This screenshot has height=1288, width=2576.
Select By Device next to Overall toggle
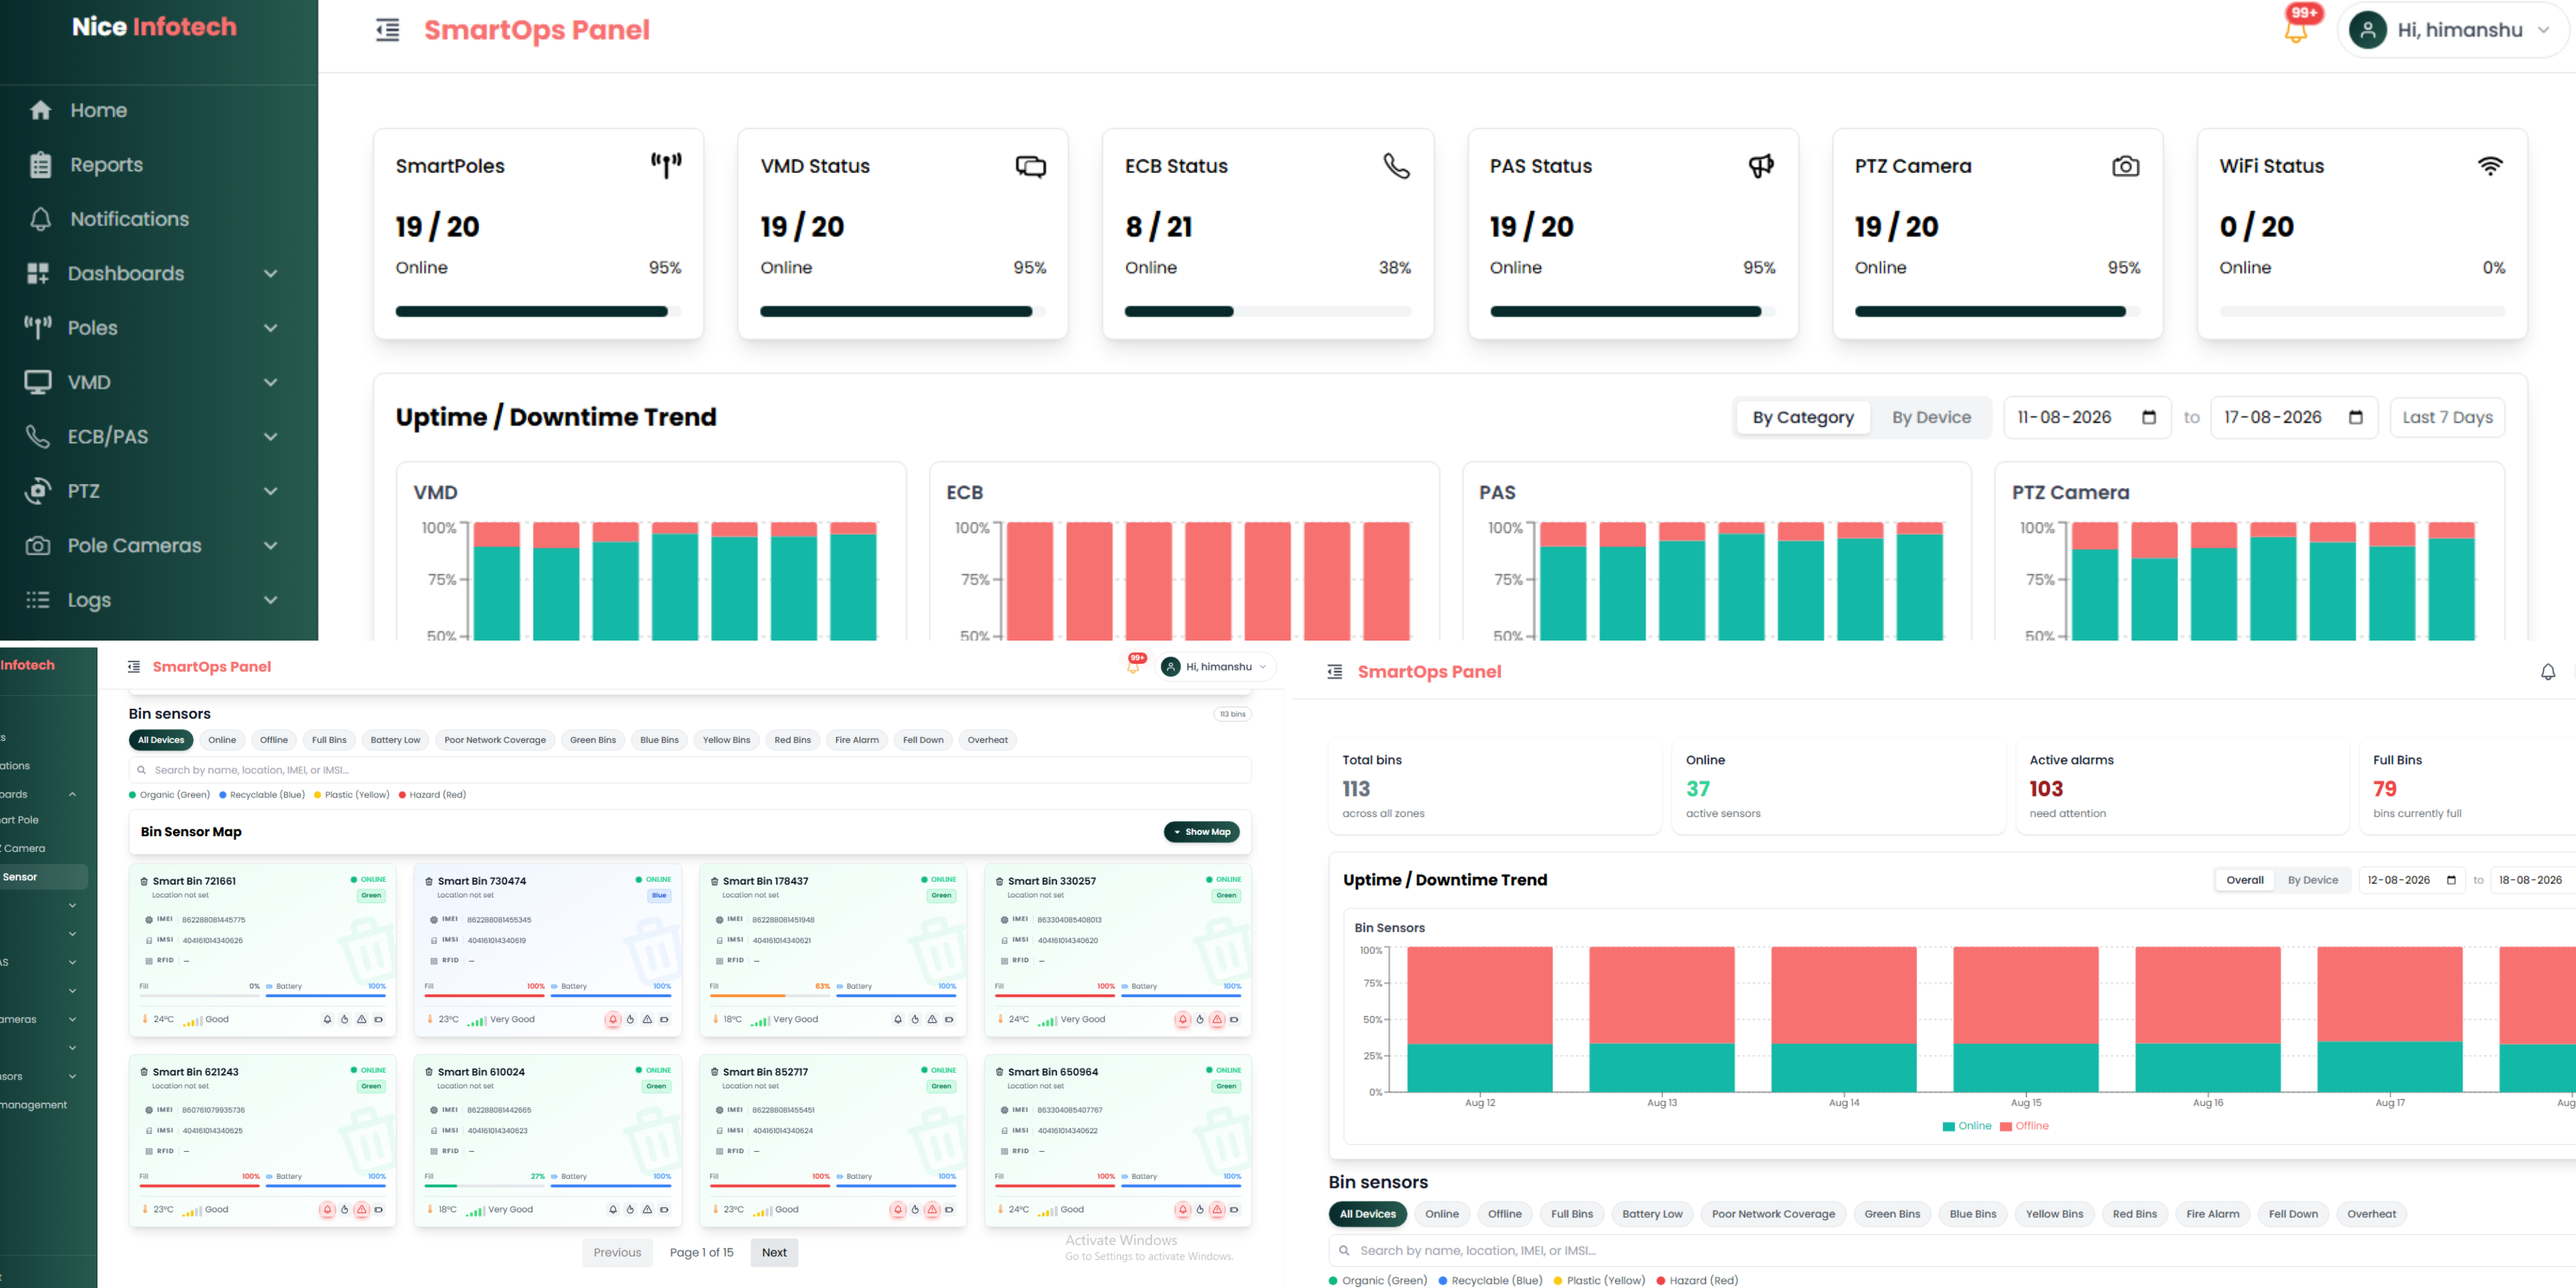(2312, 880)
